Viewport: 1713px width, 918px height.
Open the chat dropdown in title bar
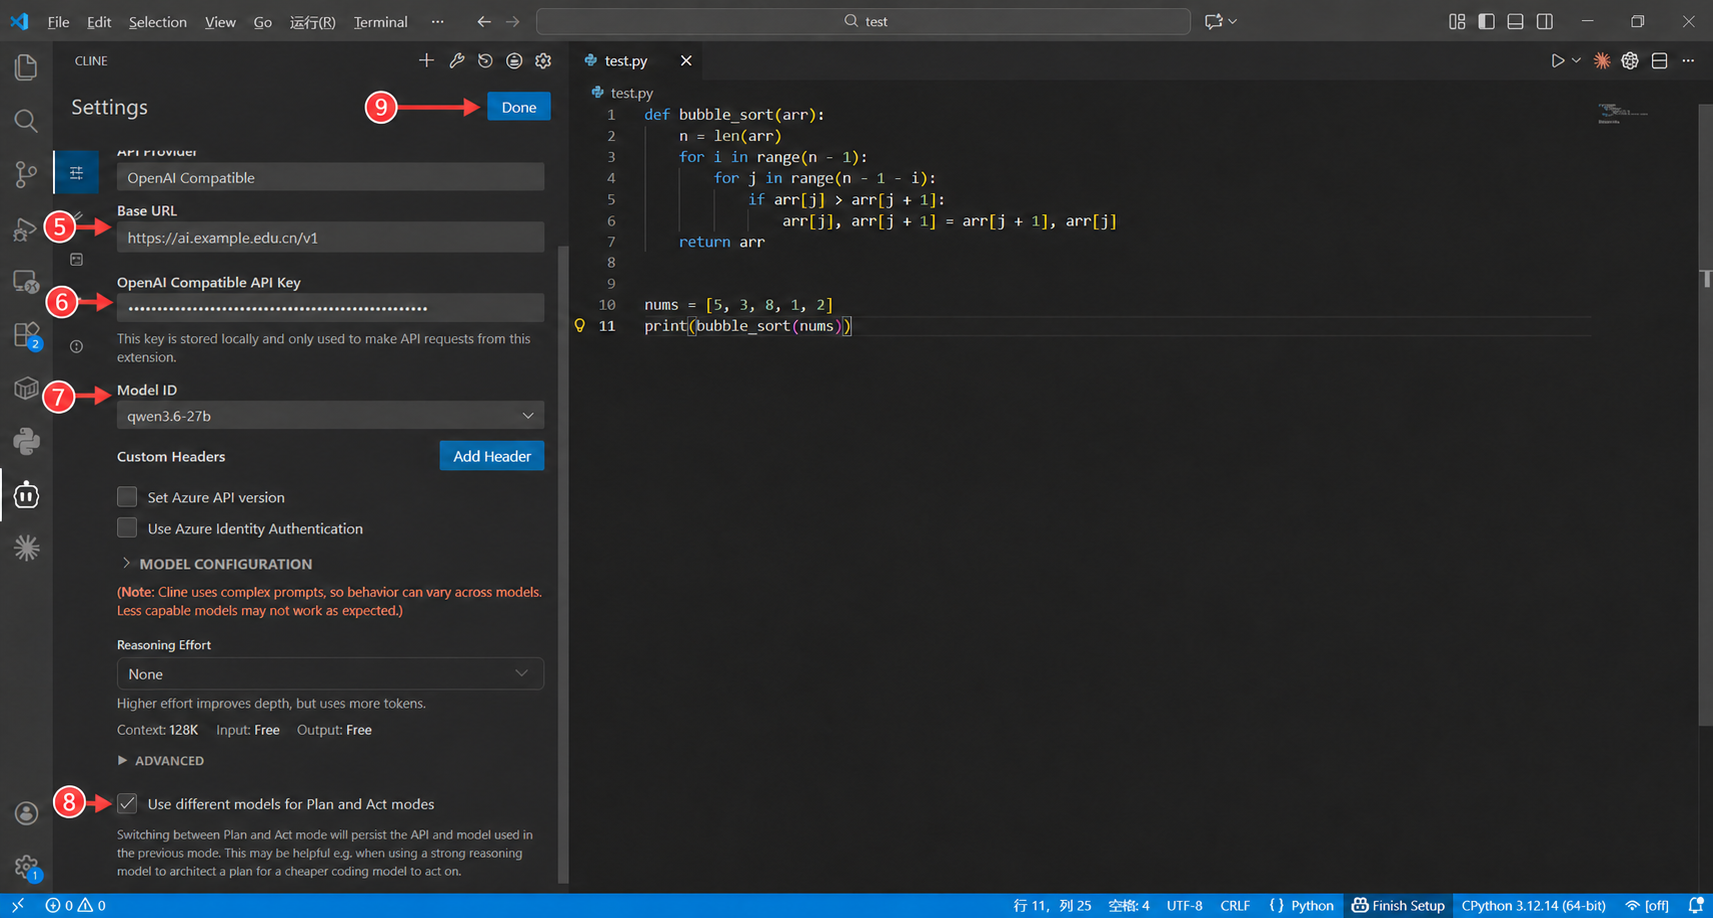tap(1221, 21)
